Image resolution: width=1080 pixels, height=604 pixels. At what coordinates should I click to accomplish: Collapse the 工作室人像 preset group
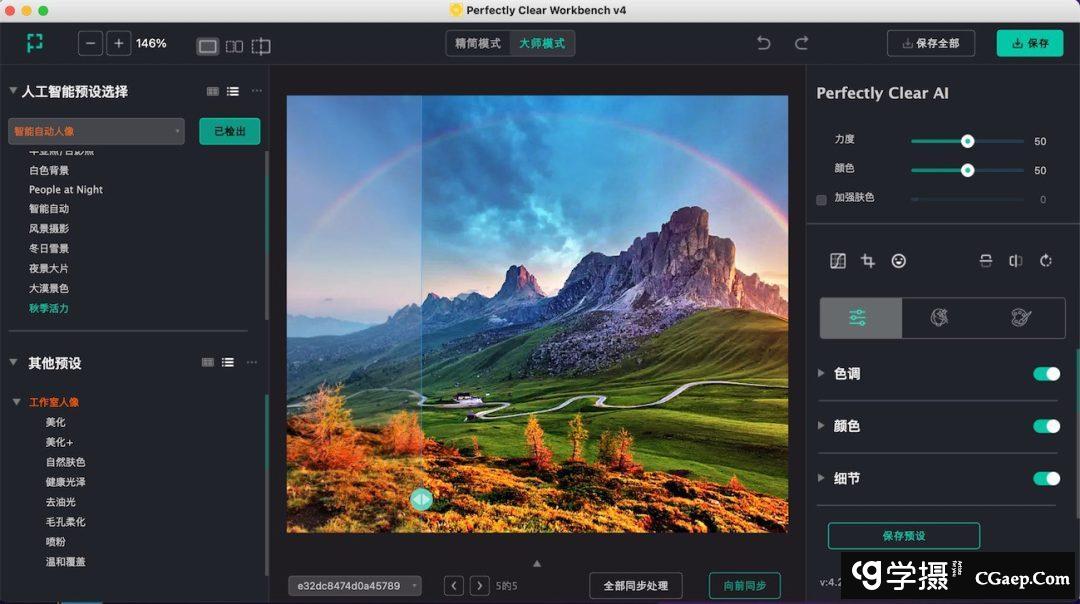17,402
